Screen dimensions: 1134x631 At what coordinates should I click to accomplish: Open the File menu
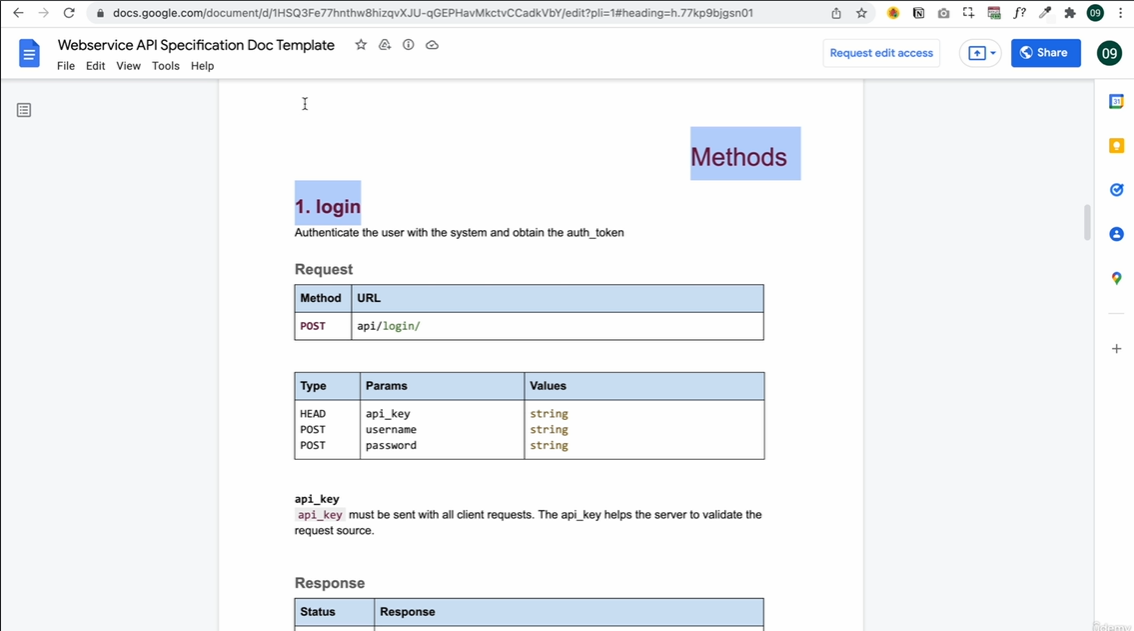66,66
